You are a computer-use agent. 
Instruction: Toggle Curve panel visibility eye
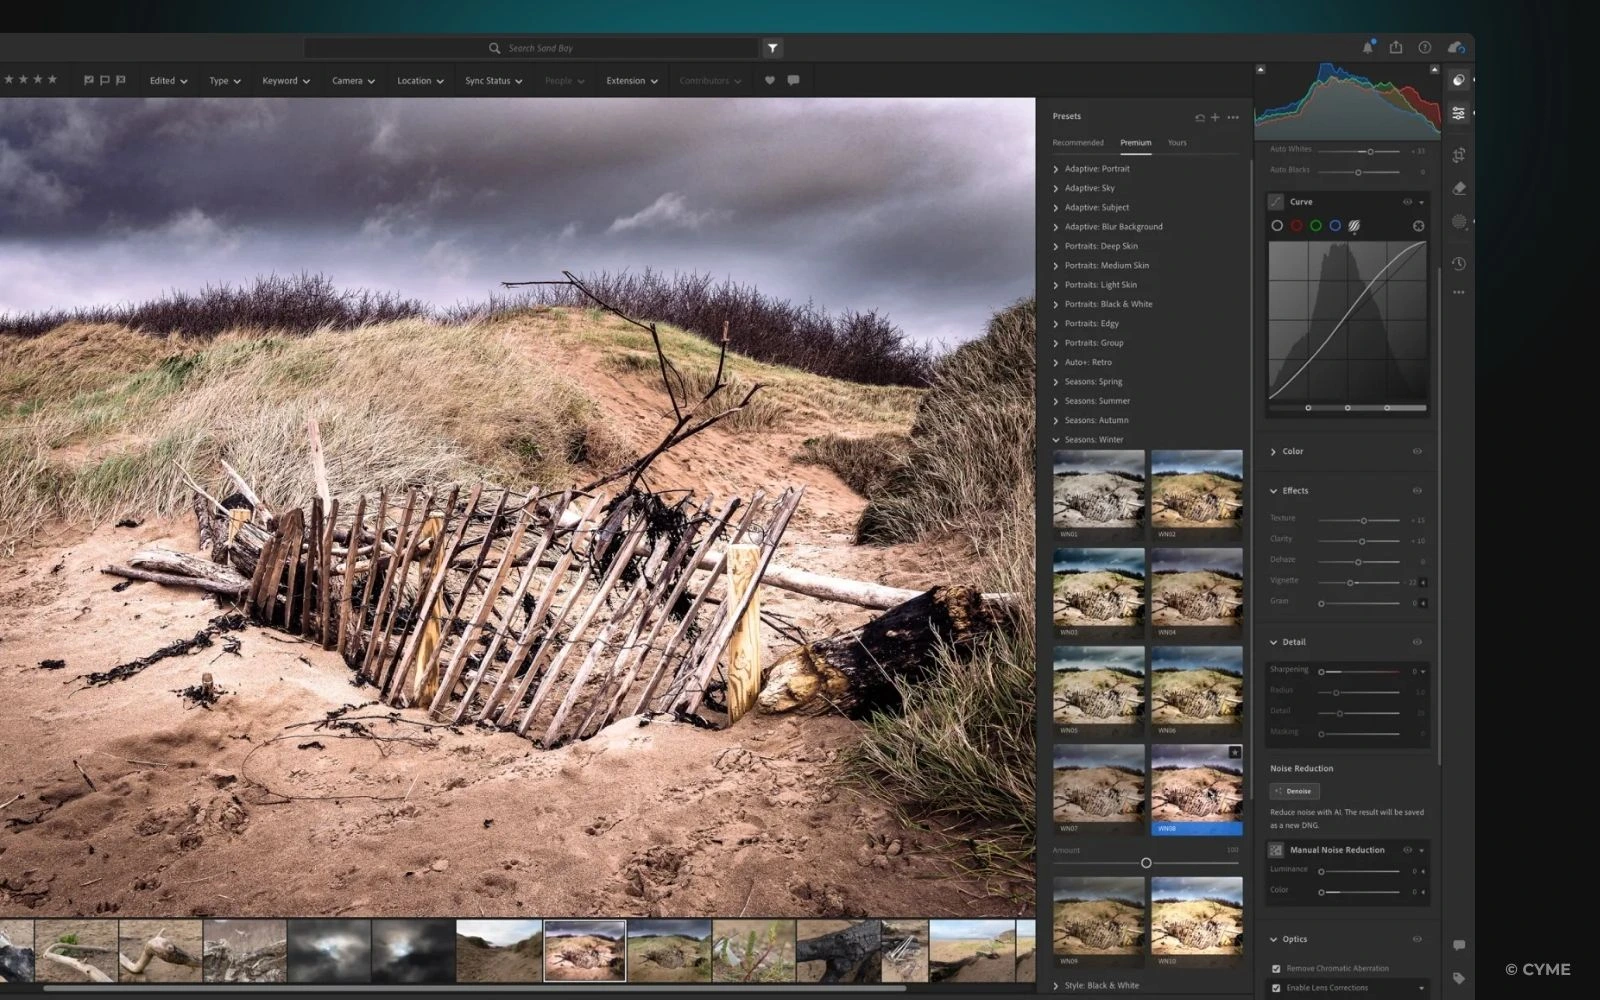point(1407,202)
